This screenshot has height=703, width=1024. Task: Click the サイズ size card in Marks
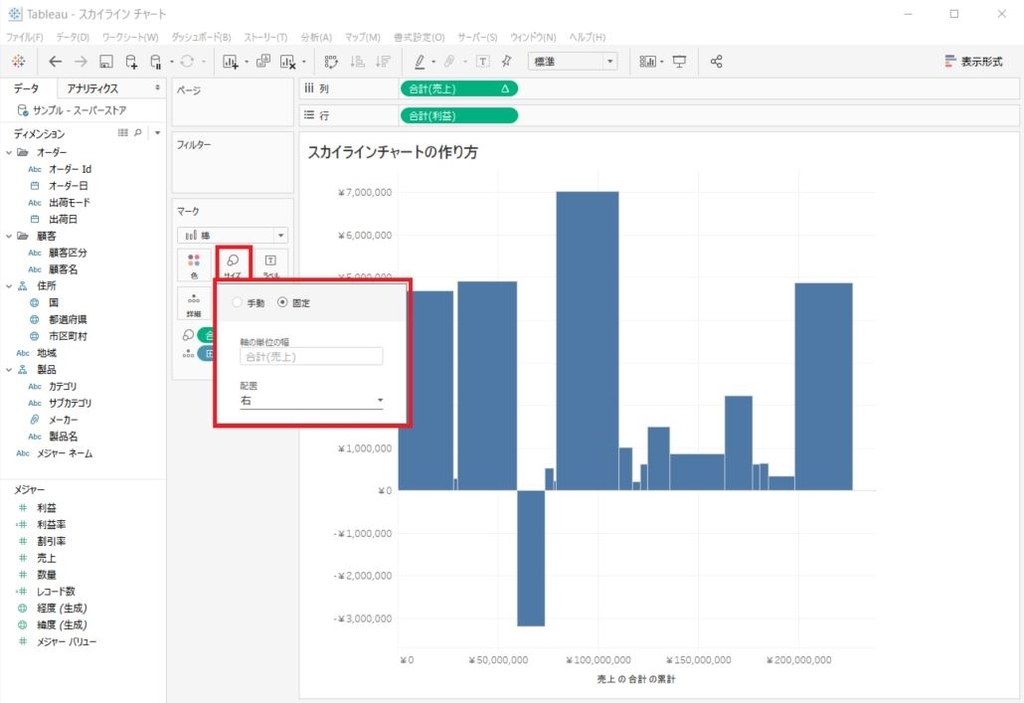(x=232, y=265)
